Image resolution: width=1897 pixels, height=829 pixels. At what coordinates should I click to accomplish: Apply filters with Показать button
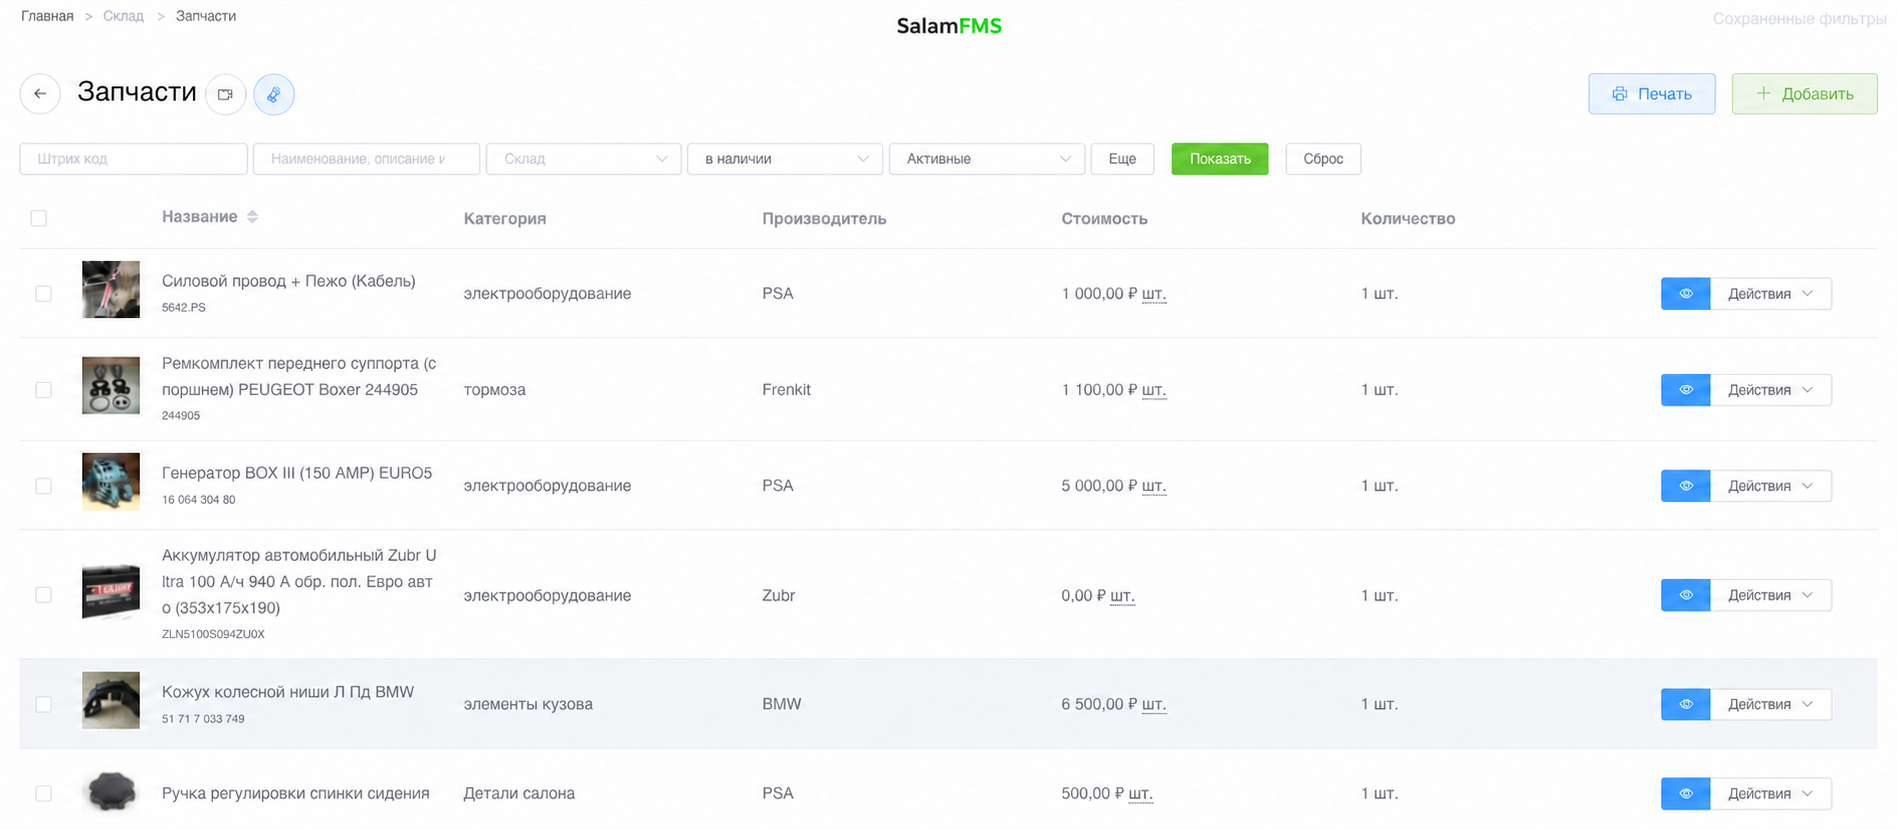coord(1220,159)
